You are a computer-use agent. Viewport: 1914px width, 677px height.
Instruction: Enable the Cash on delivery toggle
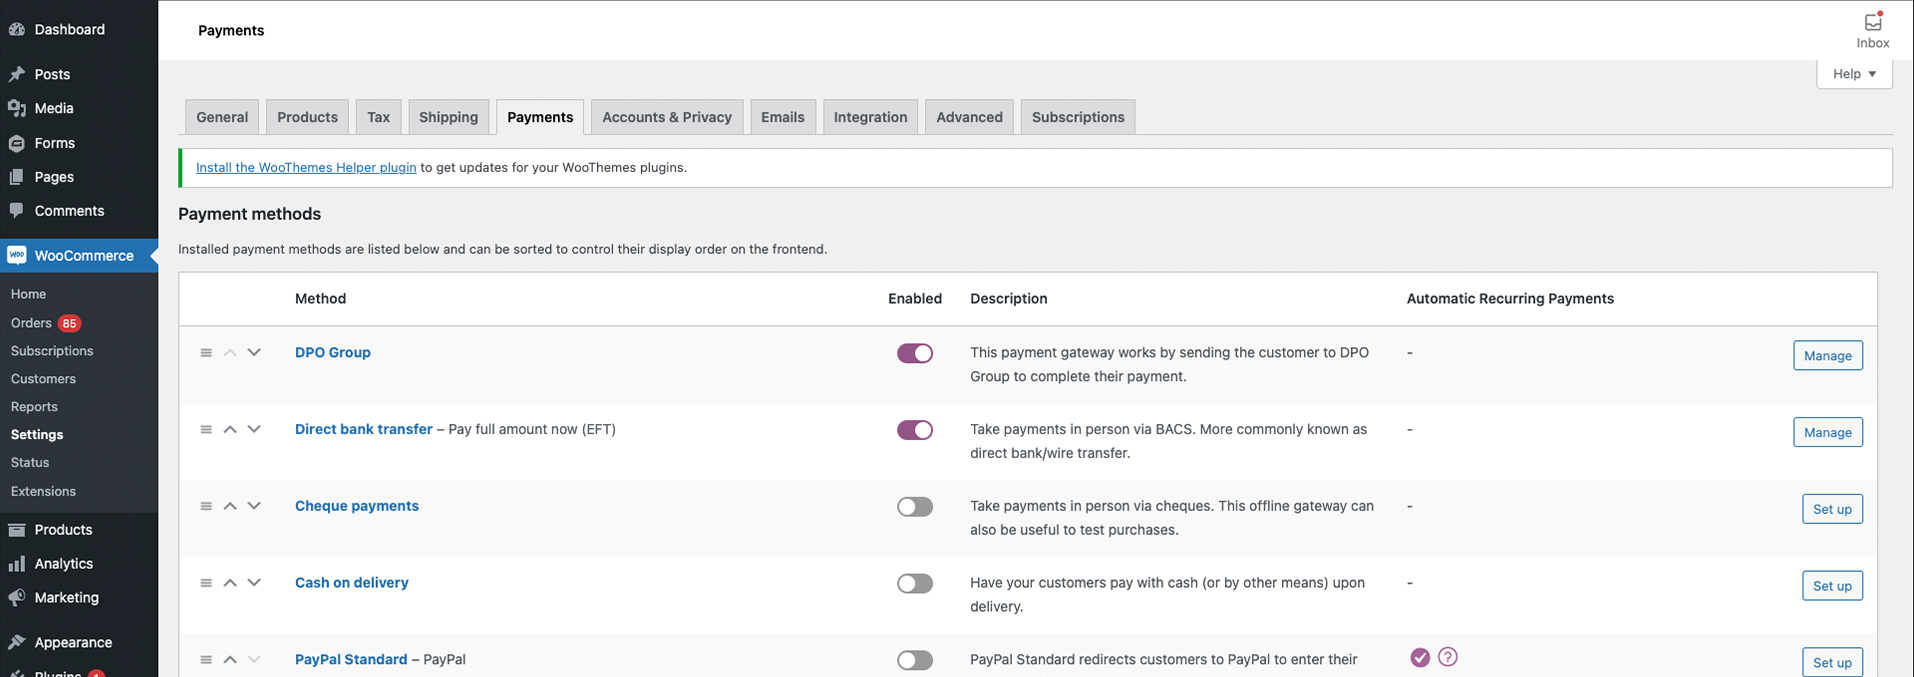[x=915, y=583]
